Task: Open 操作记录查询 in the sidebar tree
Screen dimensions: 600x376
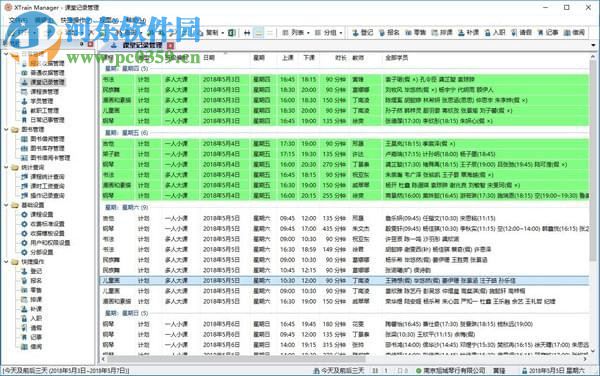Action: (x=47, y=195)
